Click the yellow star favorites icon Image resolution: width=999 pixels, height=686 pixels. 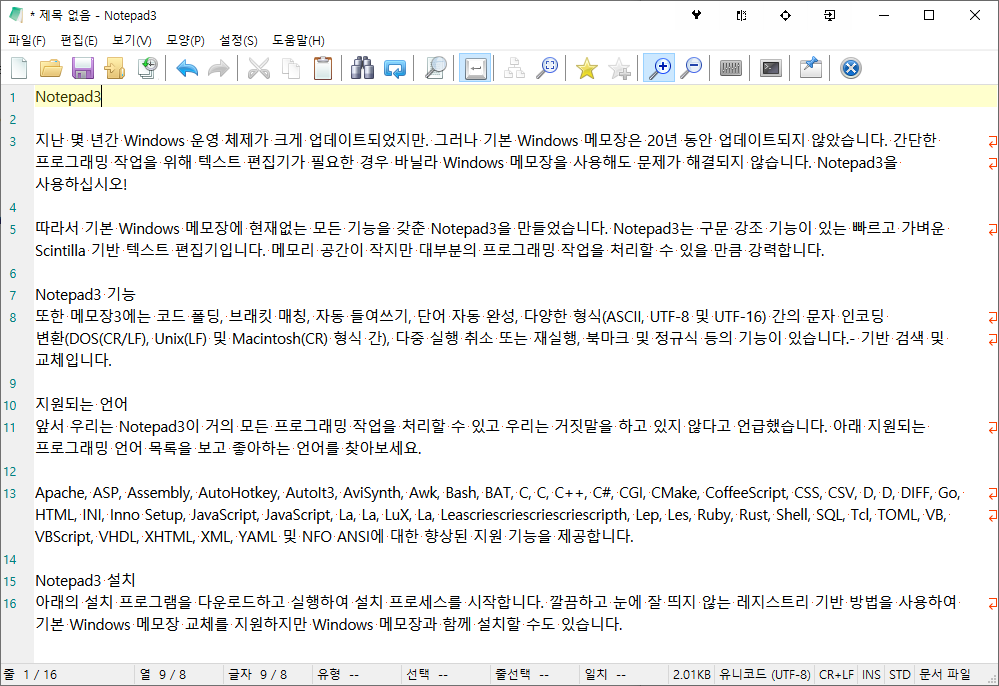(586, 68)
